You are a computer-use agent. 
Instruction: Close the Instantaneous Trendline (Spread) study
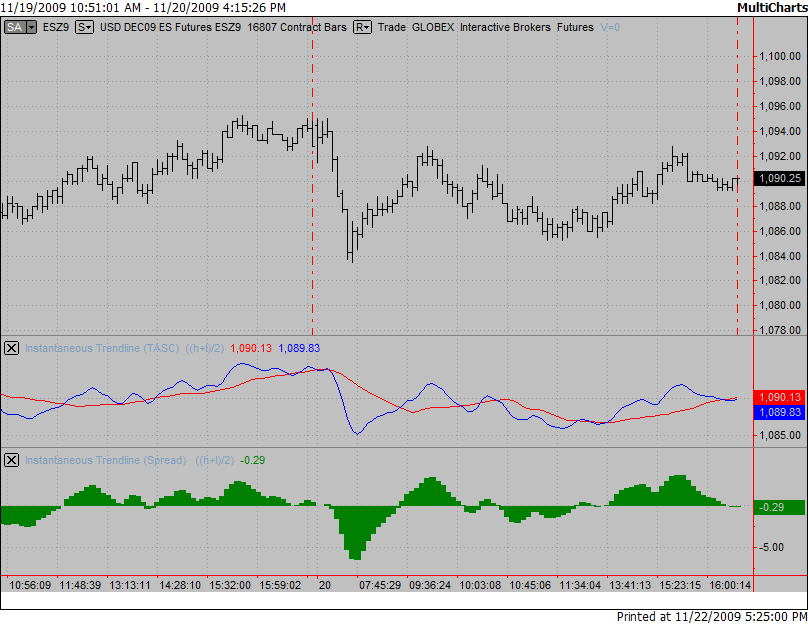(11, 460)
